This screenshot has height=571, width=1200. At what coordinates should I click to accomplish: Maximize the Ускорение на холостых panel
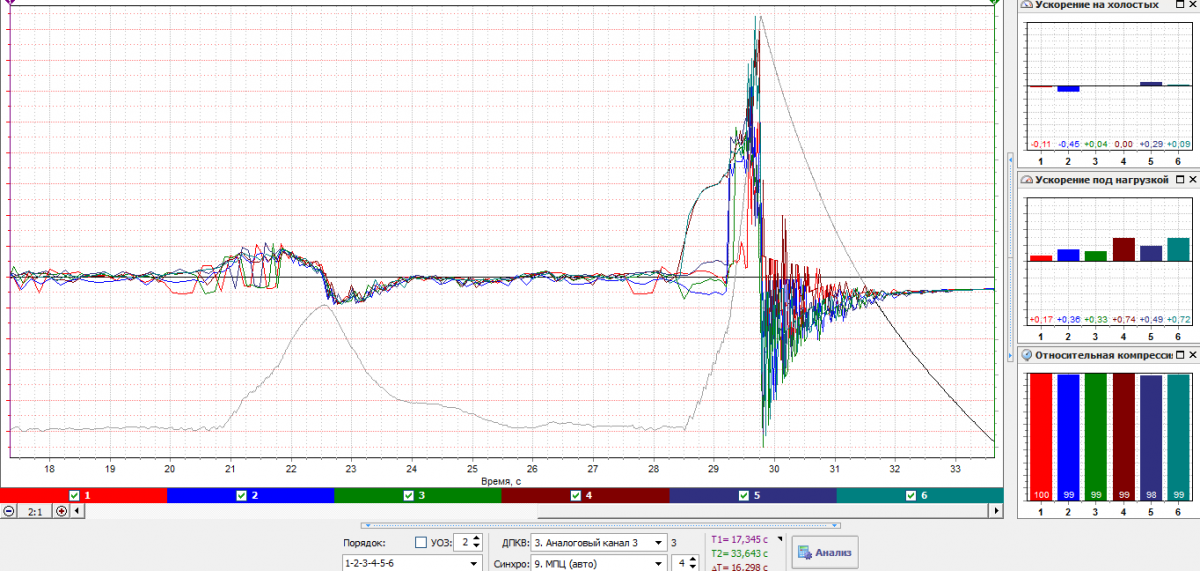click(x=1179, y=5)
